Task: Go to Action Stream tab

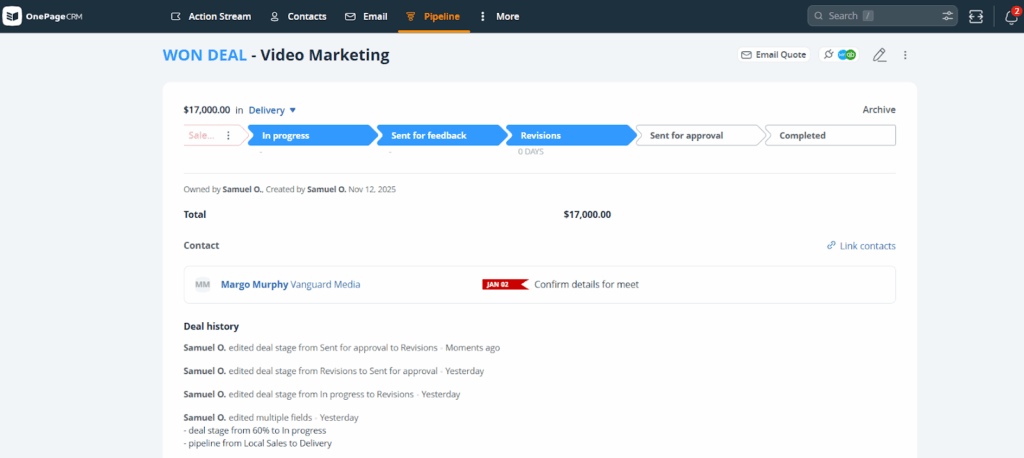Action: [210, 16]
